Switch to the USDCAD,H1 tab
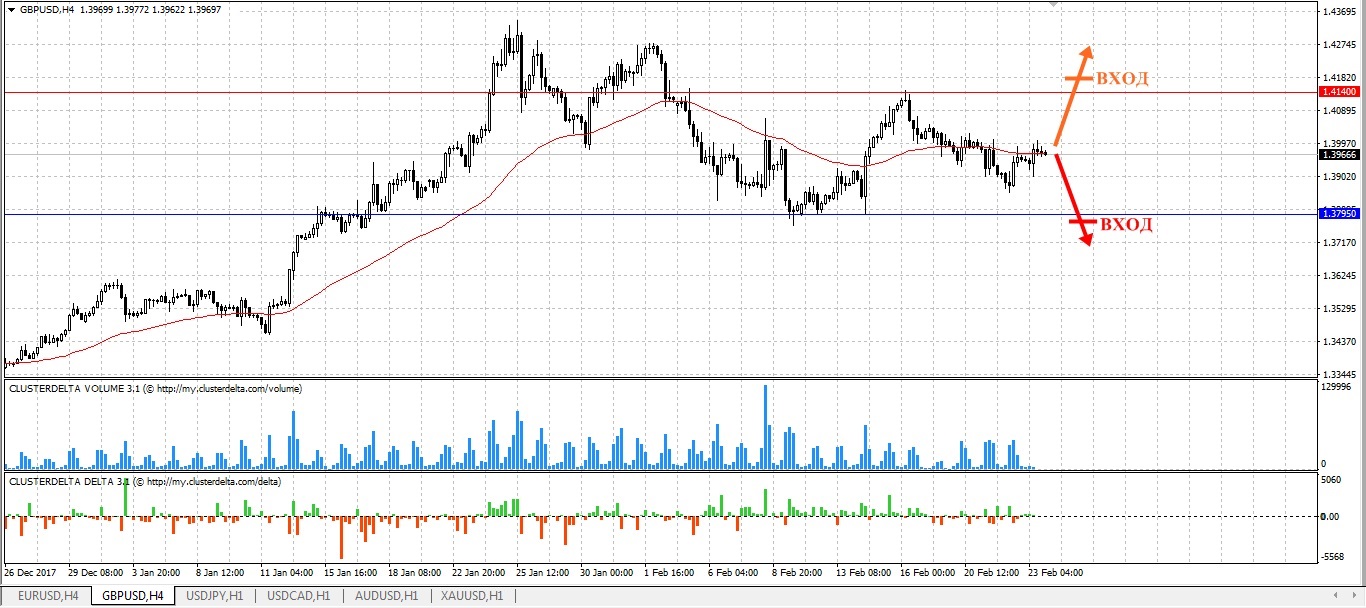This screenshot has height=608, width=1366. (299, 596)
